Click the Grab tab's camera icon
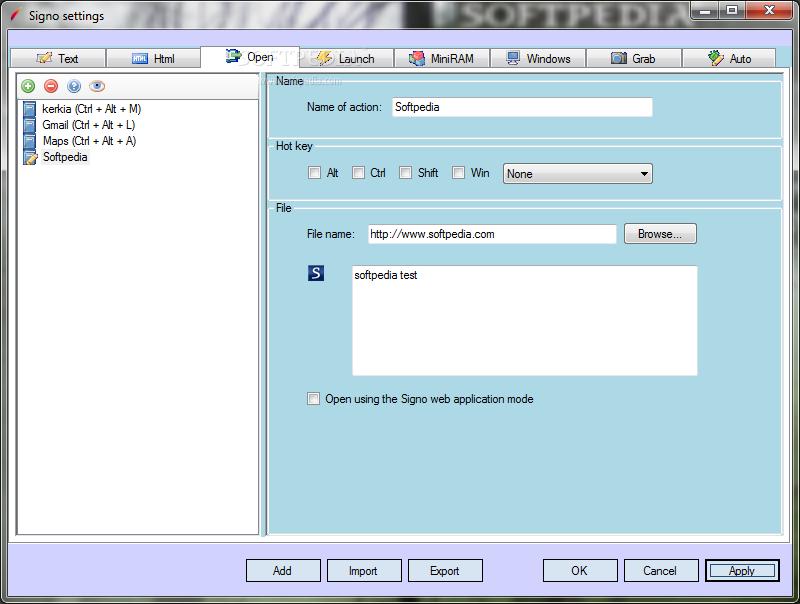Screen dimensions: 800x604 click(618, 58)
